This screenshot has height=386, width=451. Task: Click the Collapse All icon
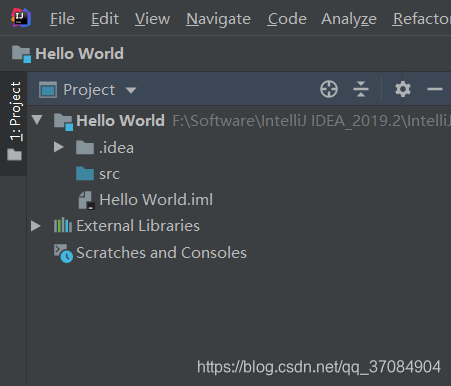click(361, 89)
